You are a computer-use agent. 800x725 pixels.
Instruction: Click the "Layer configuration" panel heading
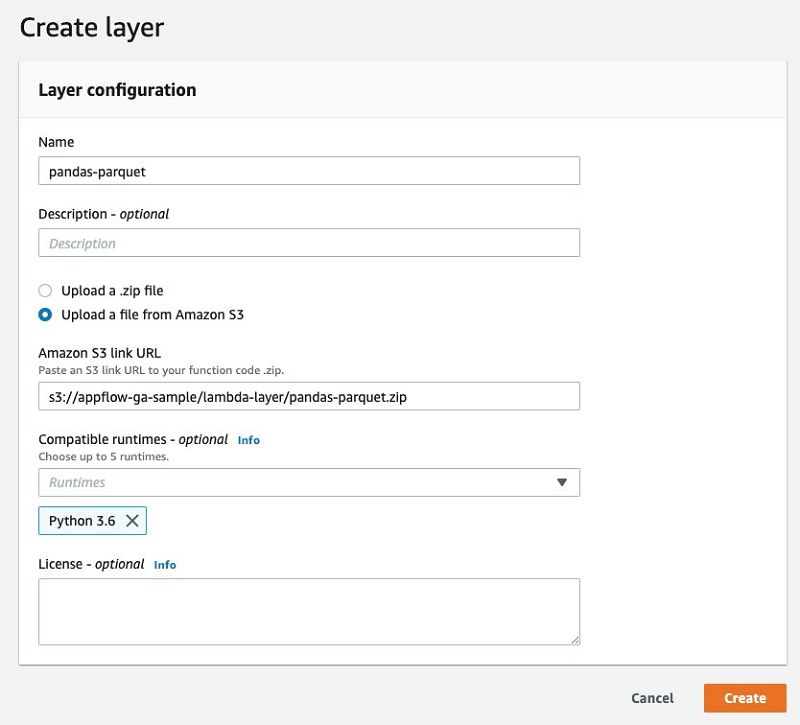point(117,90)
